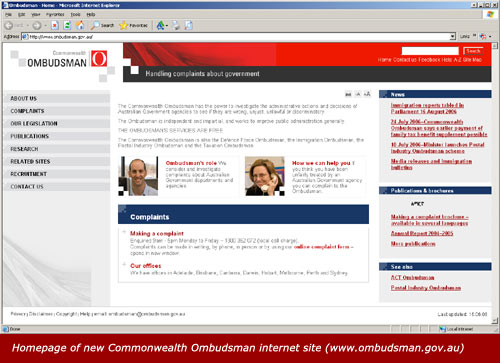The height and width of the screenshot is (363, 500).
Task: Open the Favorites menu
Action: point(55,14)
